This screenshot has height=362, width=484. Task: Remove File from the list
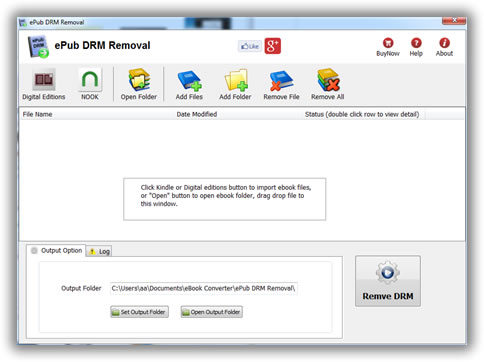(281, 84)
